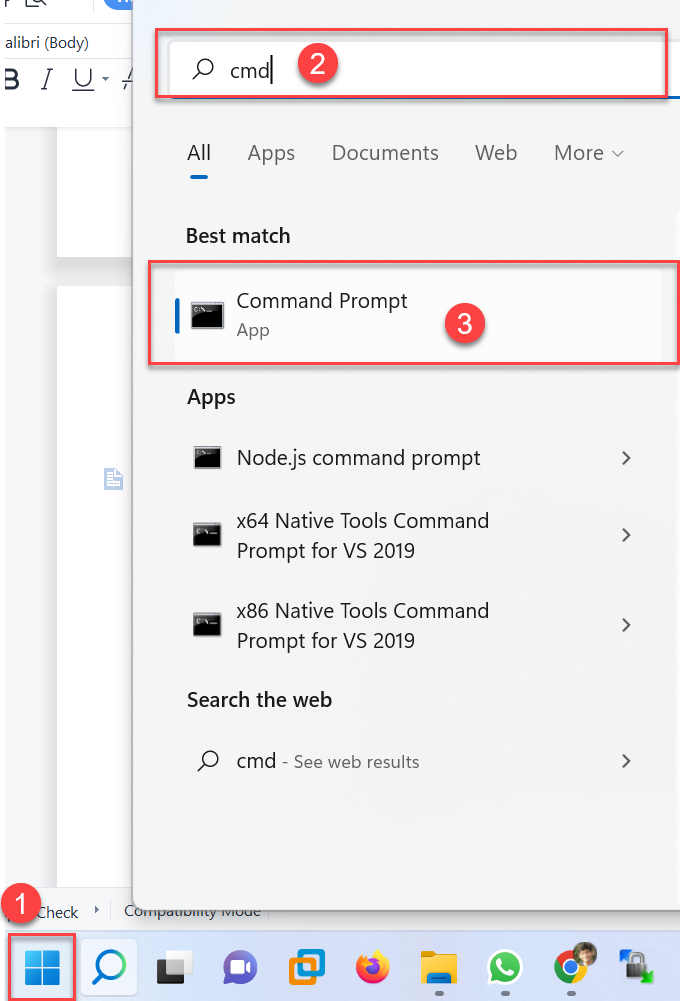Open the Command Prompt best match
This screenshot has width=680, height=1001.
pyautogui.click(x=418, y=315)
